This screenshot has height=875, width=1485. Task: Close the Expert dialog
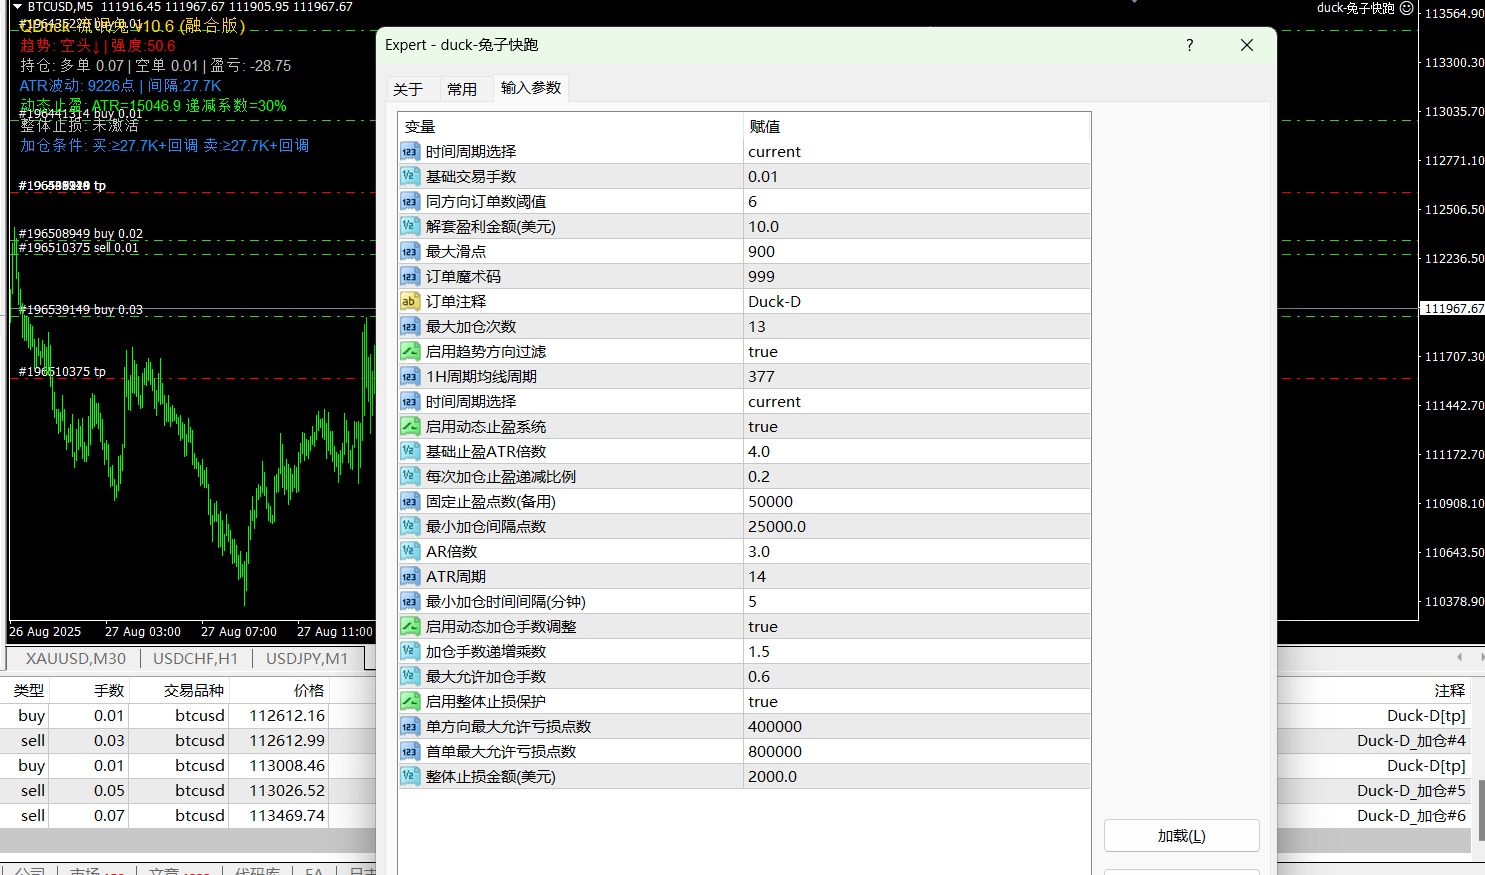(1246, 45)
